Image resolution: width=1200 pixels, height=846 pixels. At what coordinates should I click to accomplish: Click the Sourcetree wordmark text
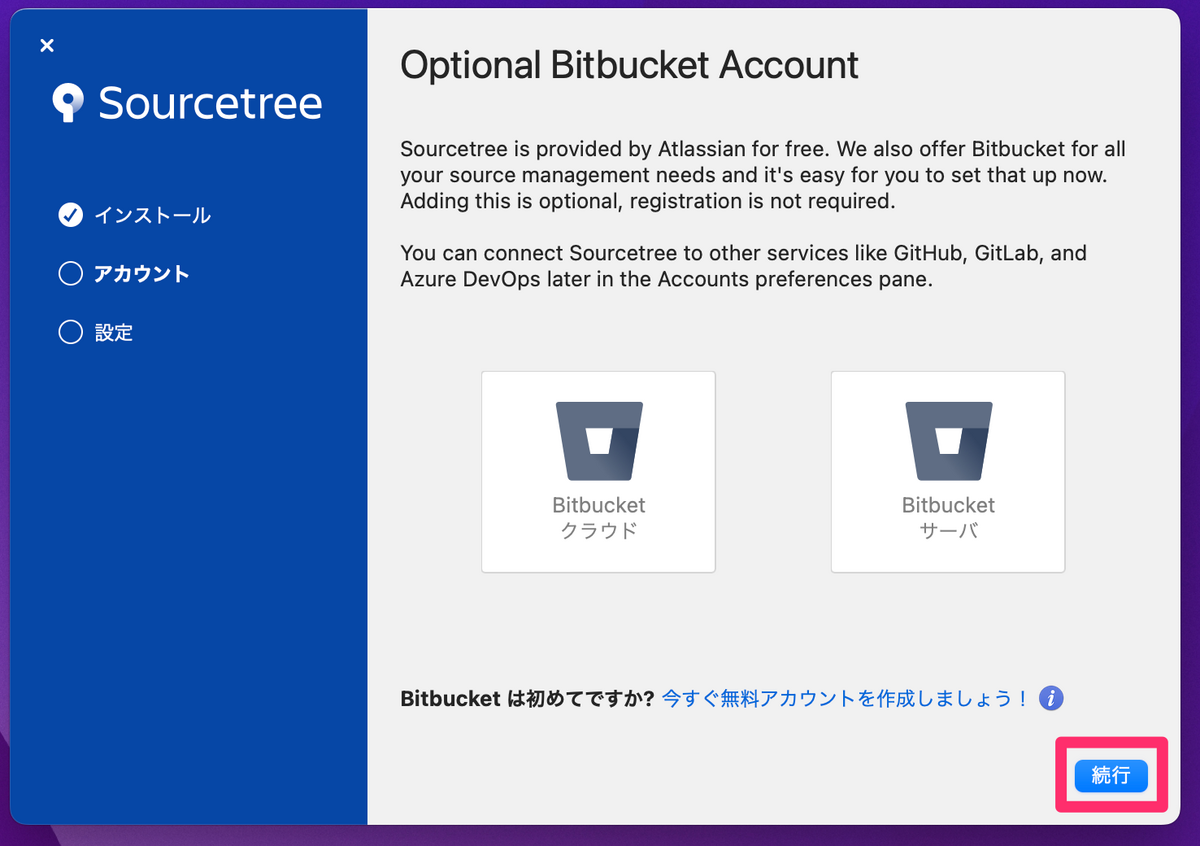pyautogui.click(x=211, y=103)
